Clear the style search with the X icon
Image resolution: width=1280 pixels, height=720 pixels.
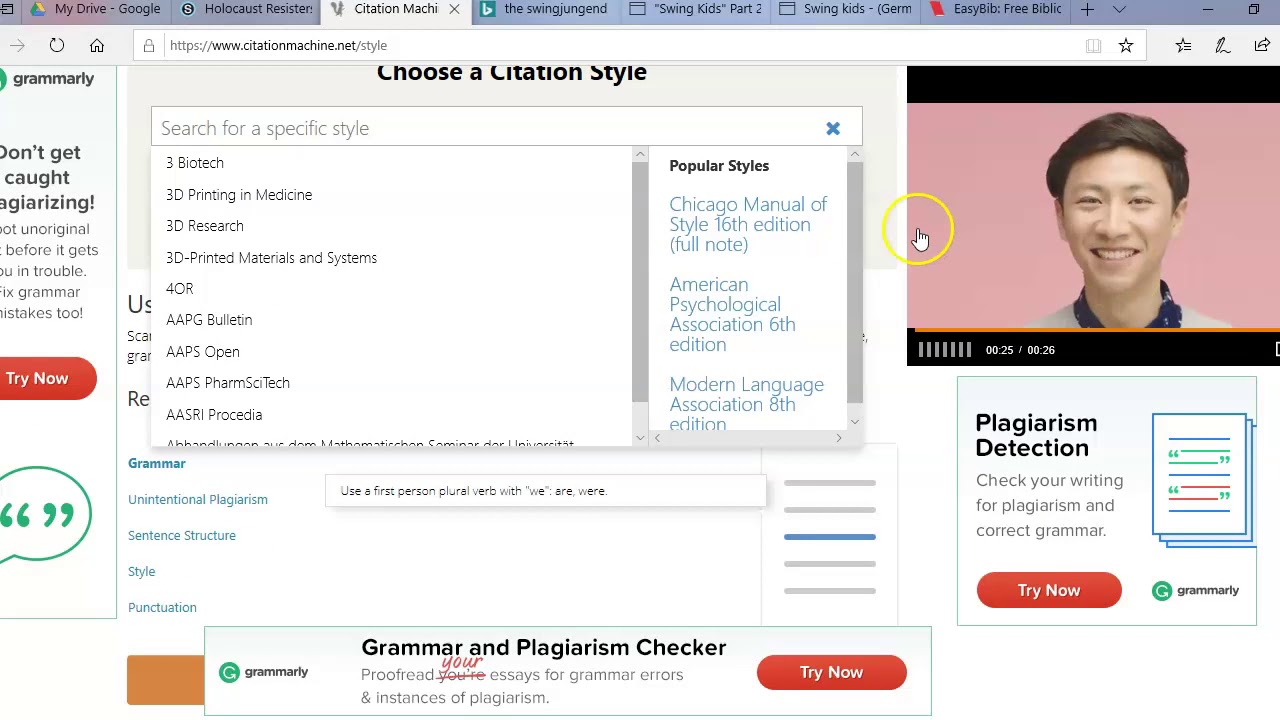point(833,128)
